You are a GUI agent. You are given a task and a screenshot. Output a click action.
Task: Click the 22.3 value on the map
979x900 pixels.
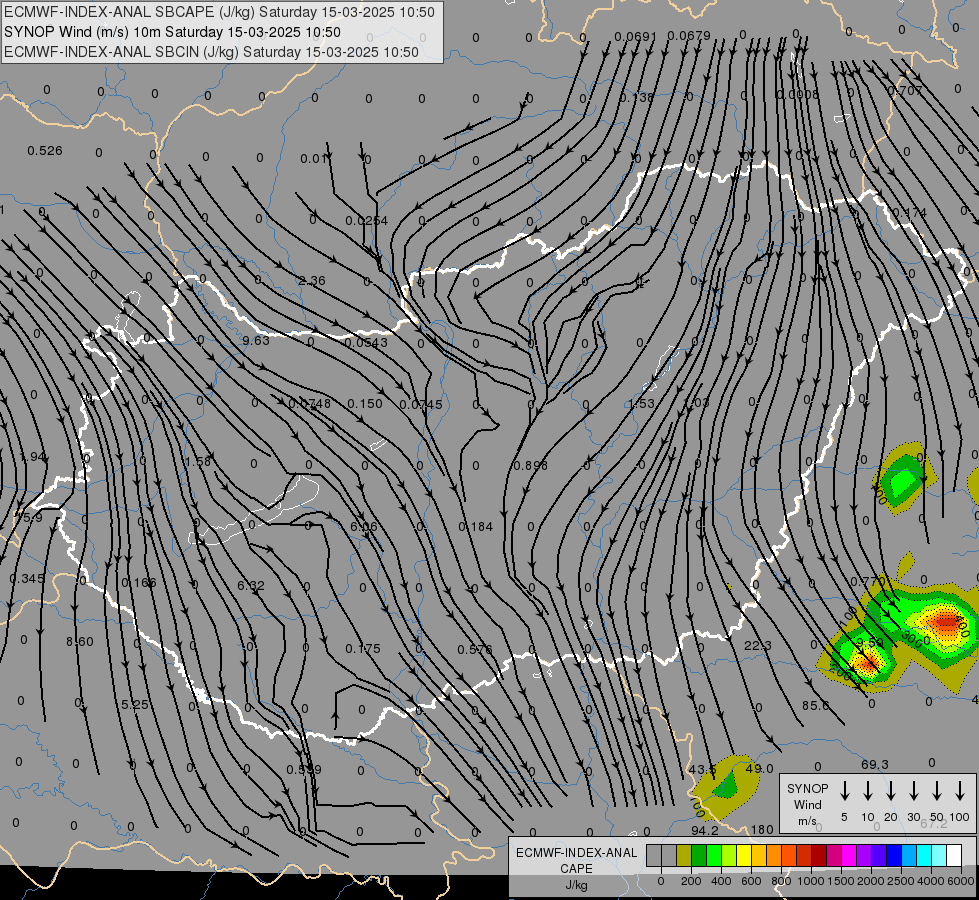(x=758, y=646)
